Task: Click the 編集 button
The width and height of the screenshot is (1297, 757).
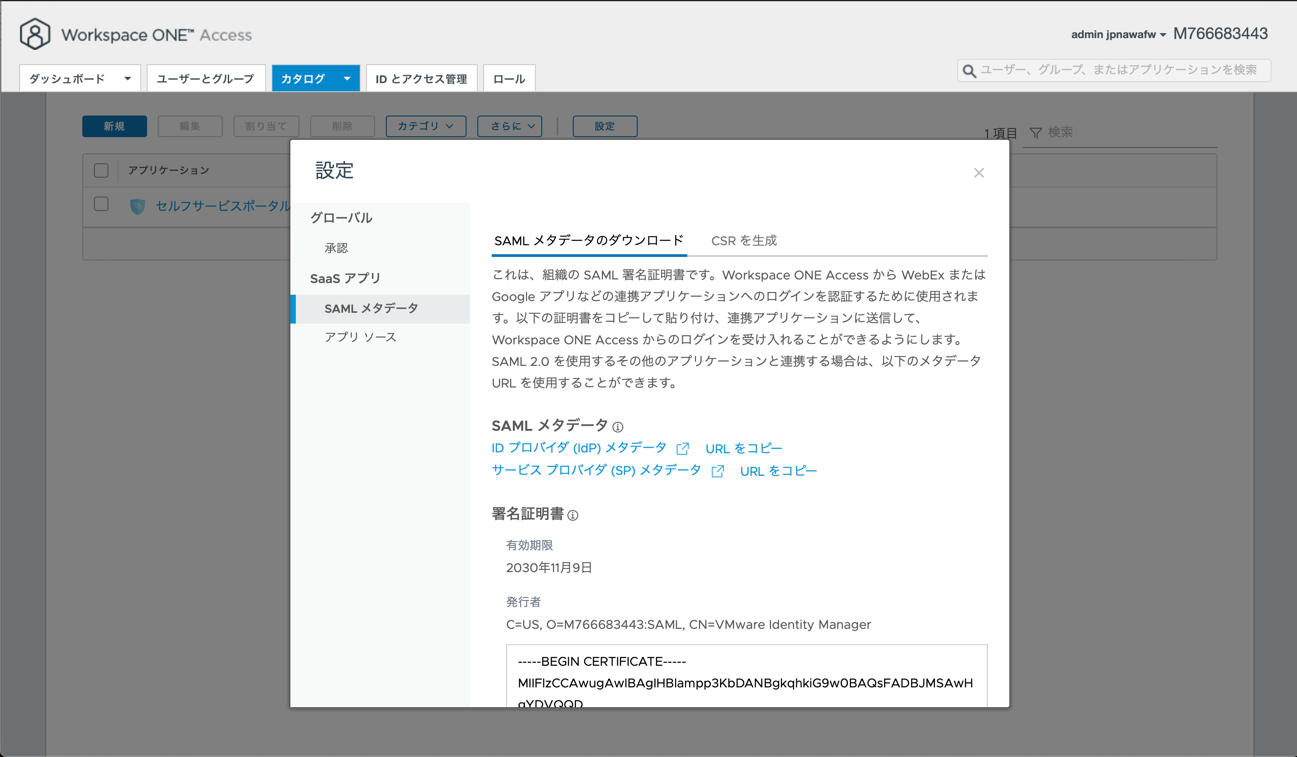Action: [x=190, y=126]
